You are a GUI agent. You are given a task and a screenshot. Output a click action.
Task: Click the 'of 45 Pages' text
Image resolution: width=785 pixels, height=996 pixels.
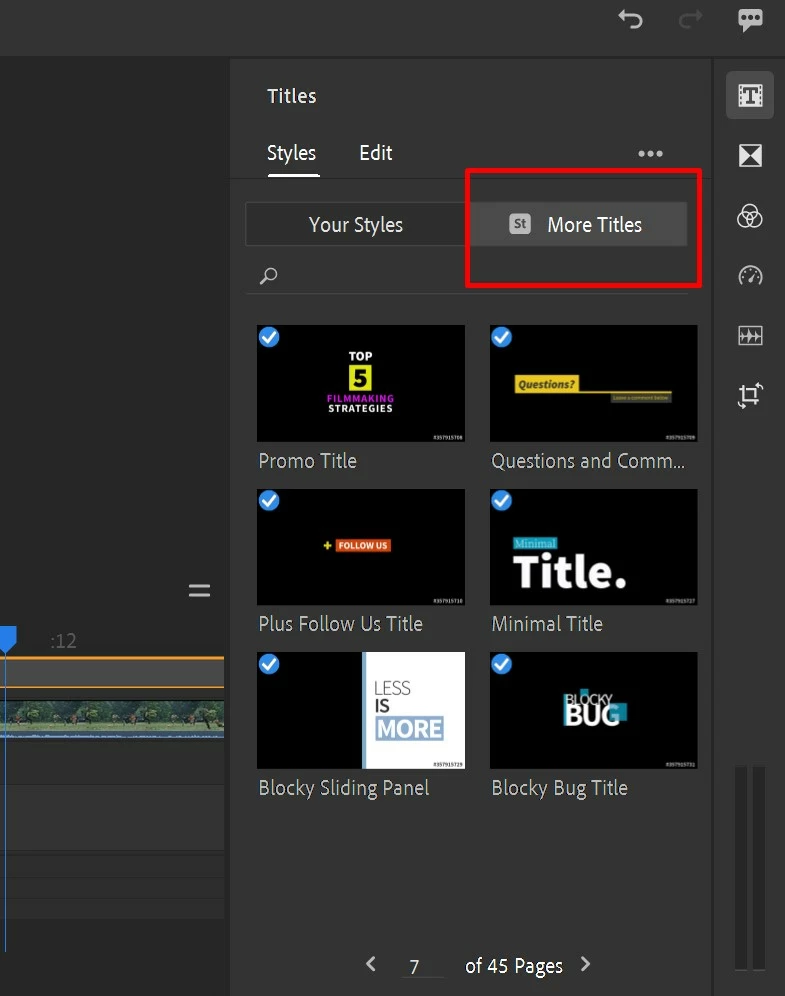(x=514, y=966)
